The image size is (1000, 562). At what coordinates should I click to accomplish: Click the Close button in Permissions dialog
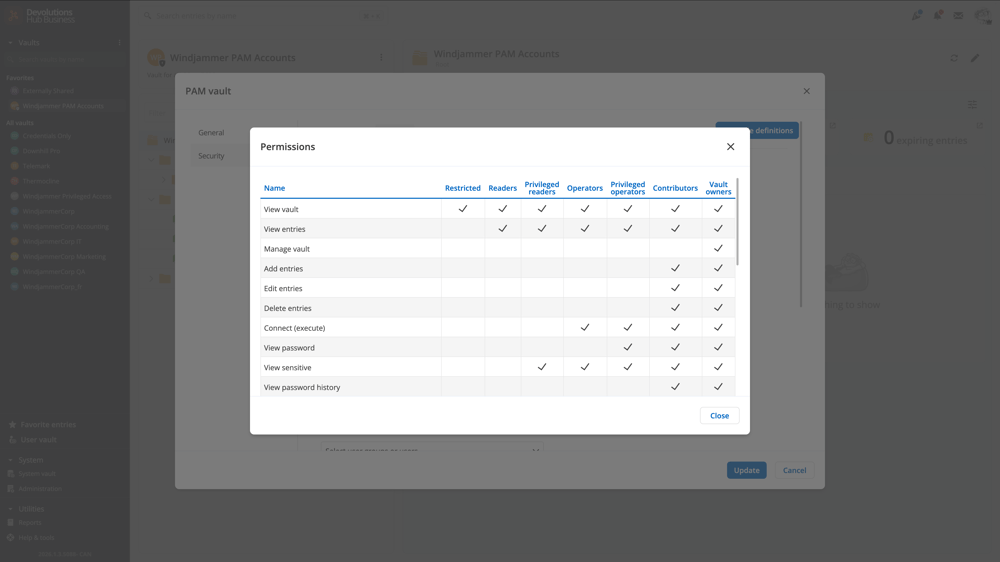[x=719, y=415]
